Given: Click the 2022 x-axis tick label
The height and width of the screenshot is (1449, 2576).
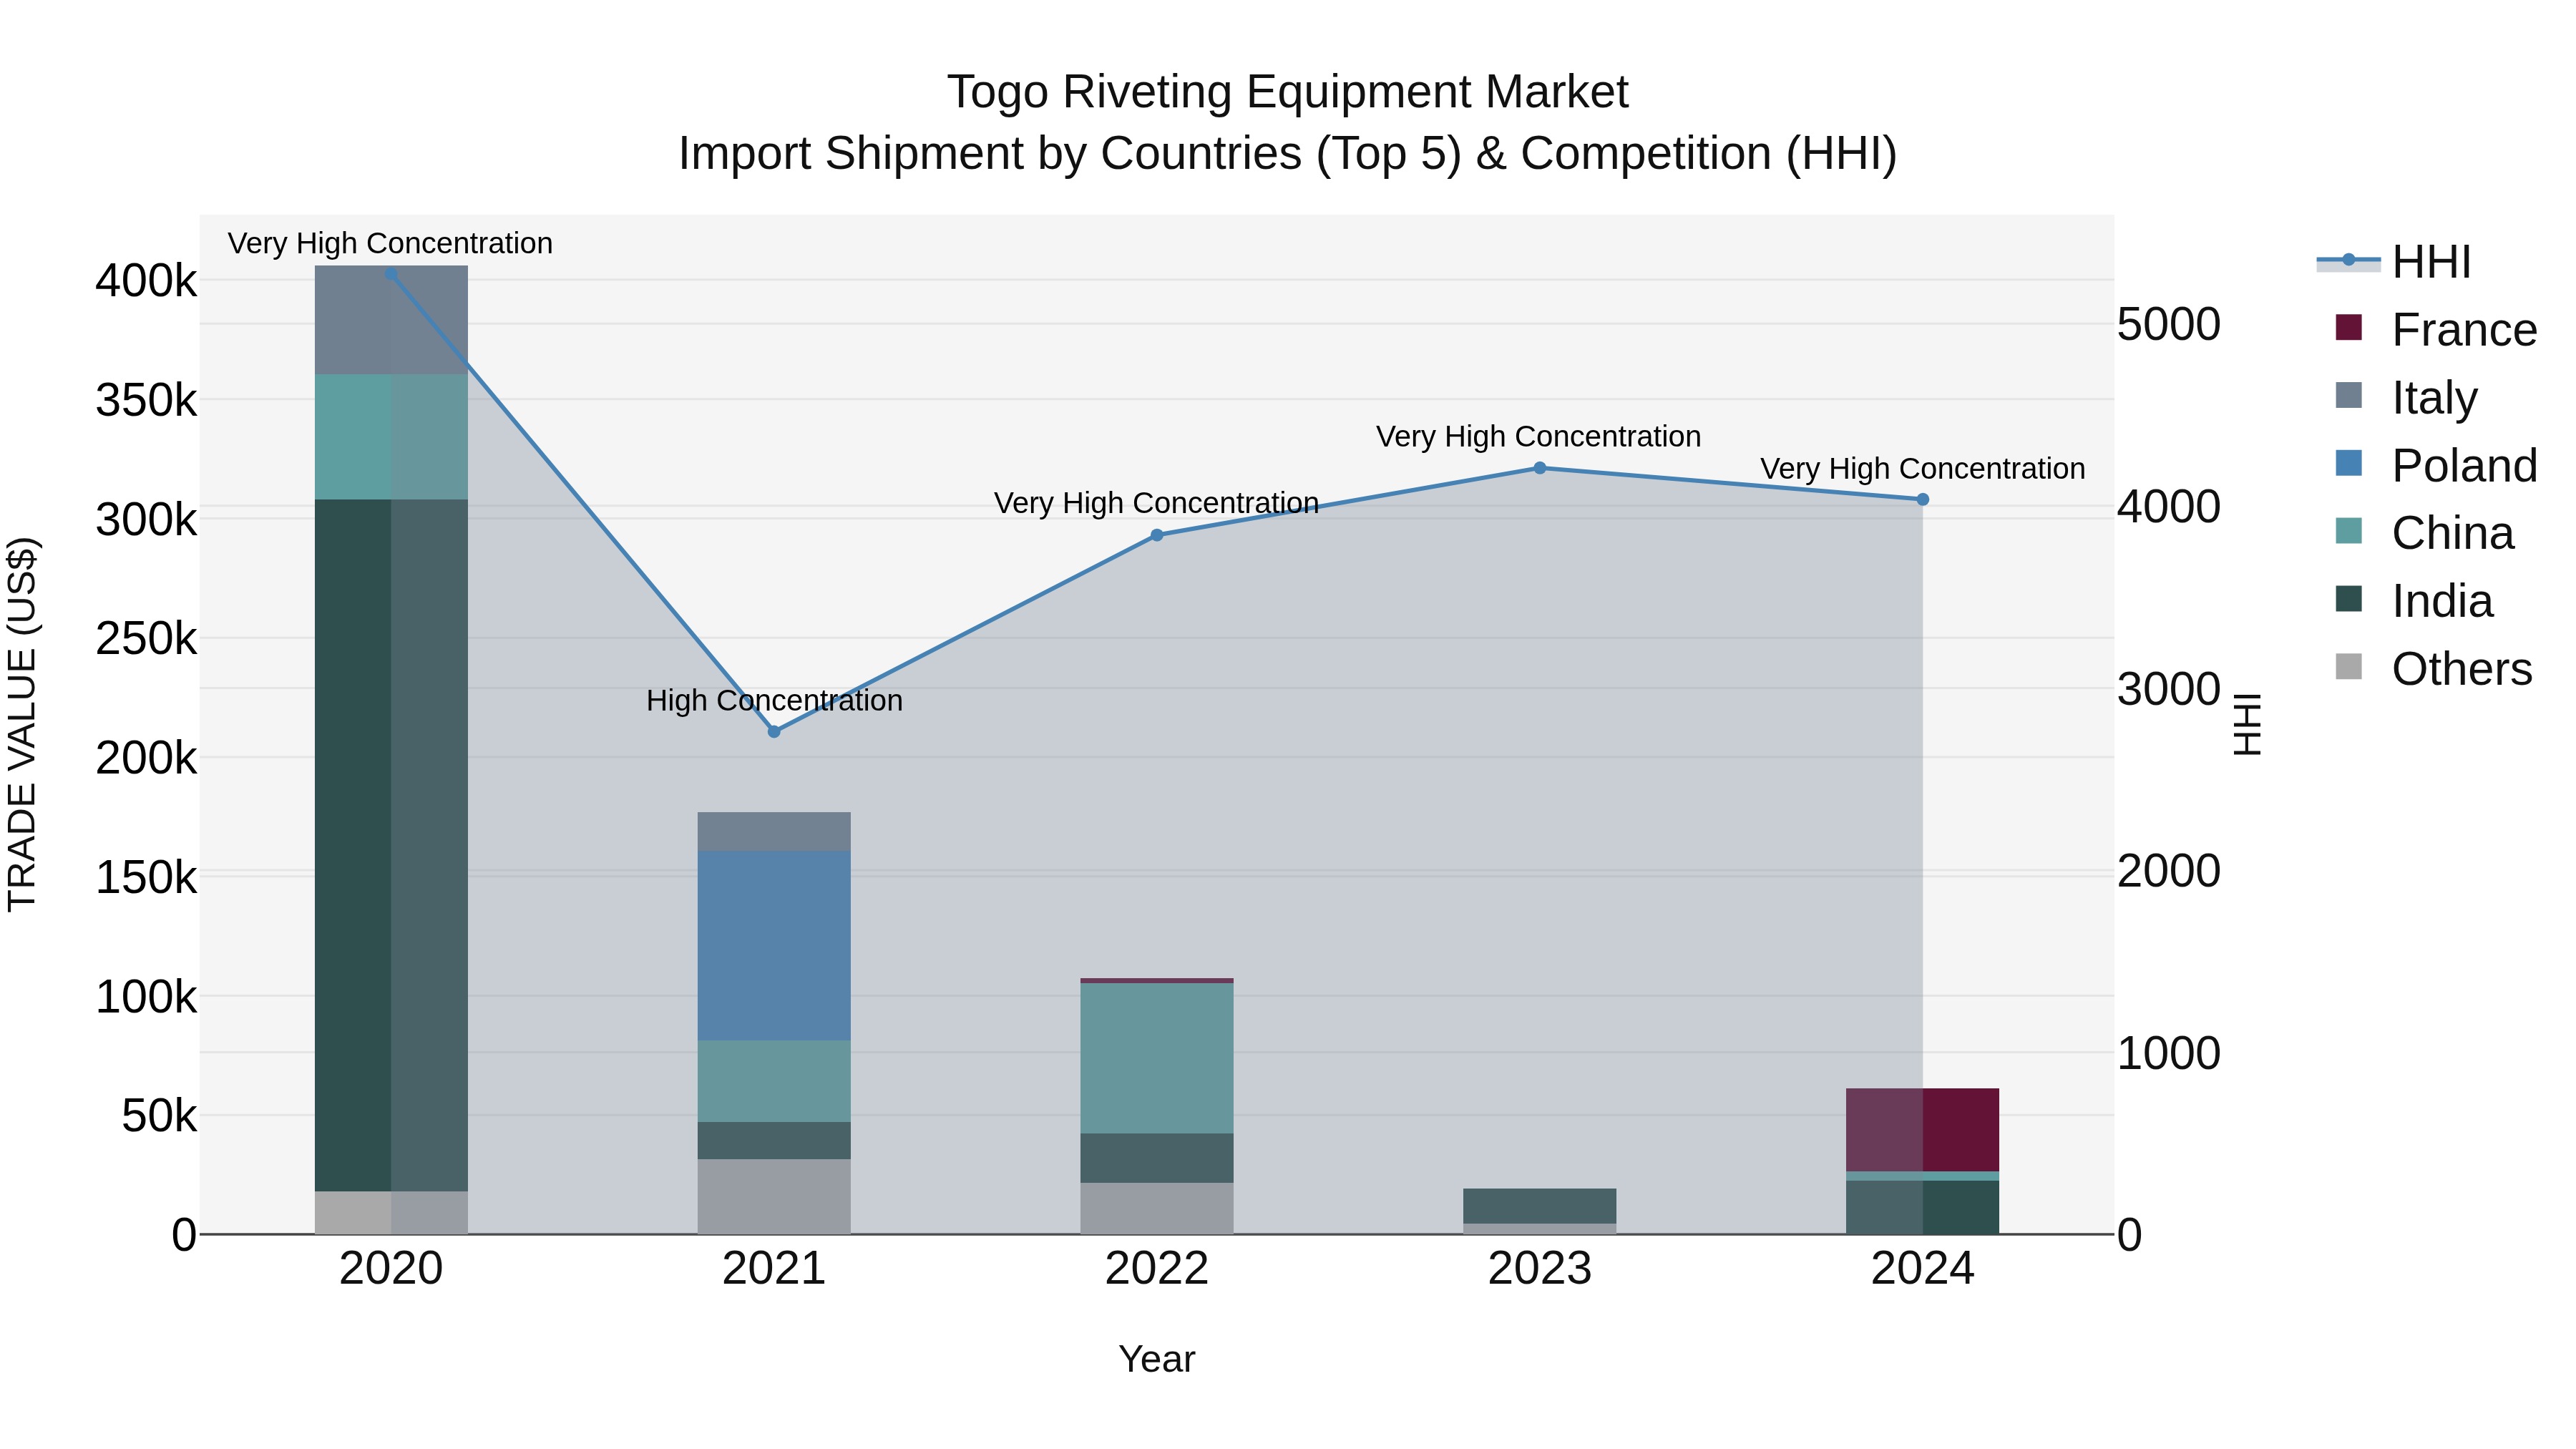Looking at the screenshot, I should (1157, 1269).
